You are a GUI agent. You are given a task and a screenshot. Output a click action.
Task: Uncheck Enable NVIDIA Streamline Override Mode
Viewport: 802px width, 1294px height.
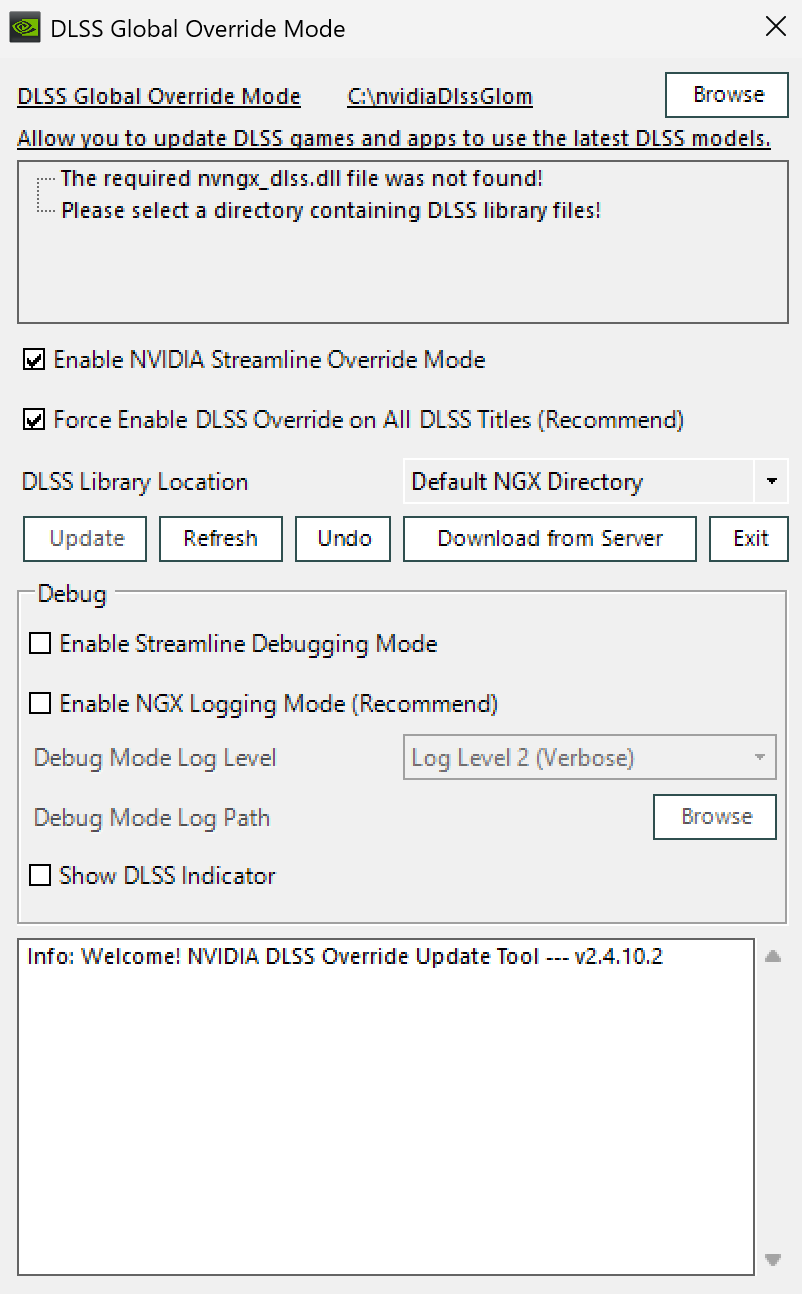pos(35,360)
